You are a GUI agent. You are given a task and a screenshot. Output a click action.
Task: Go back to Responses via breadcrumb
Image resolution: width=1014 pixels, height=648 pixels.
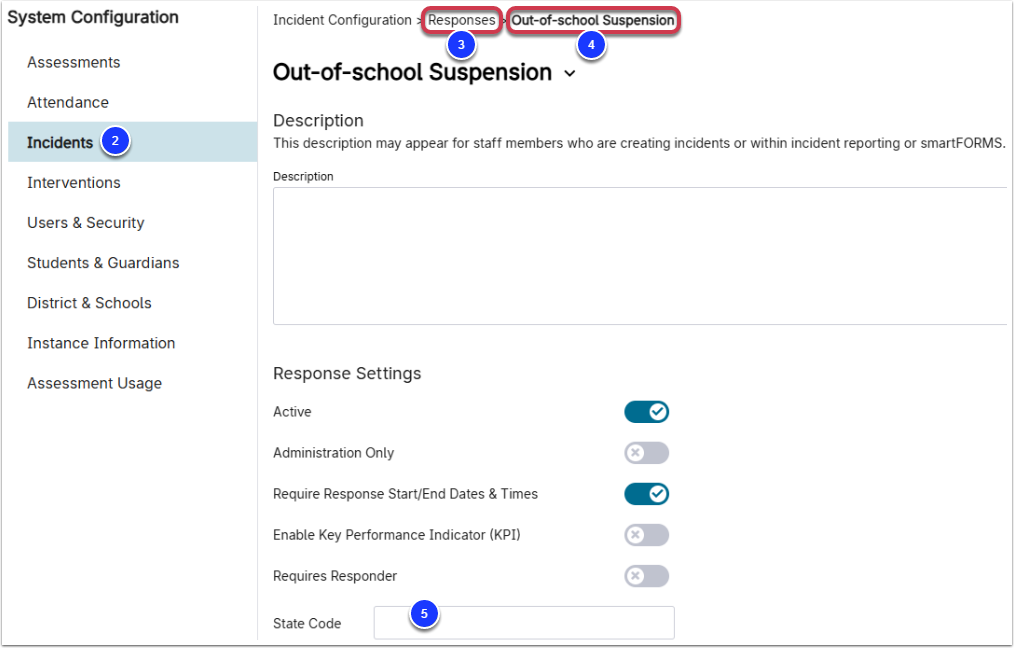point(462,20)
